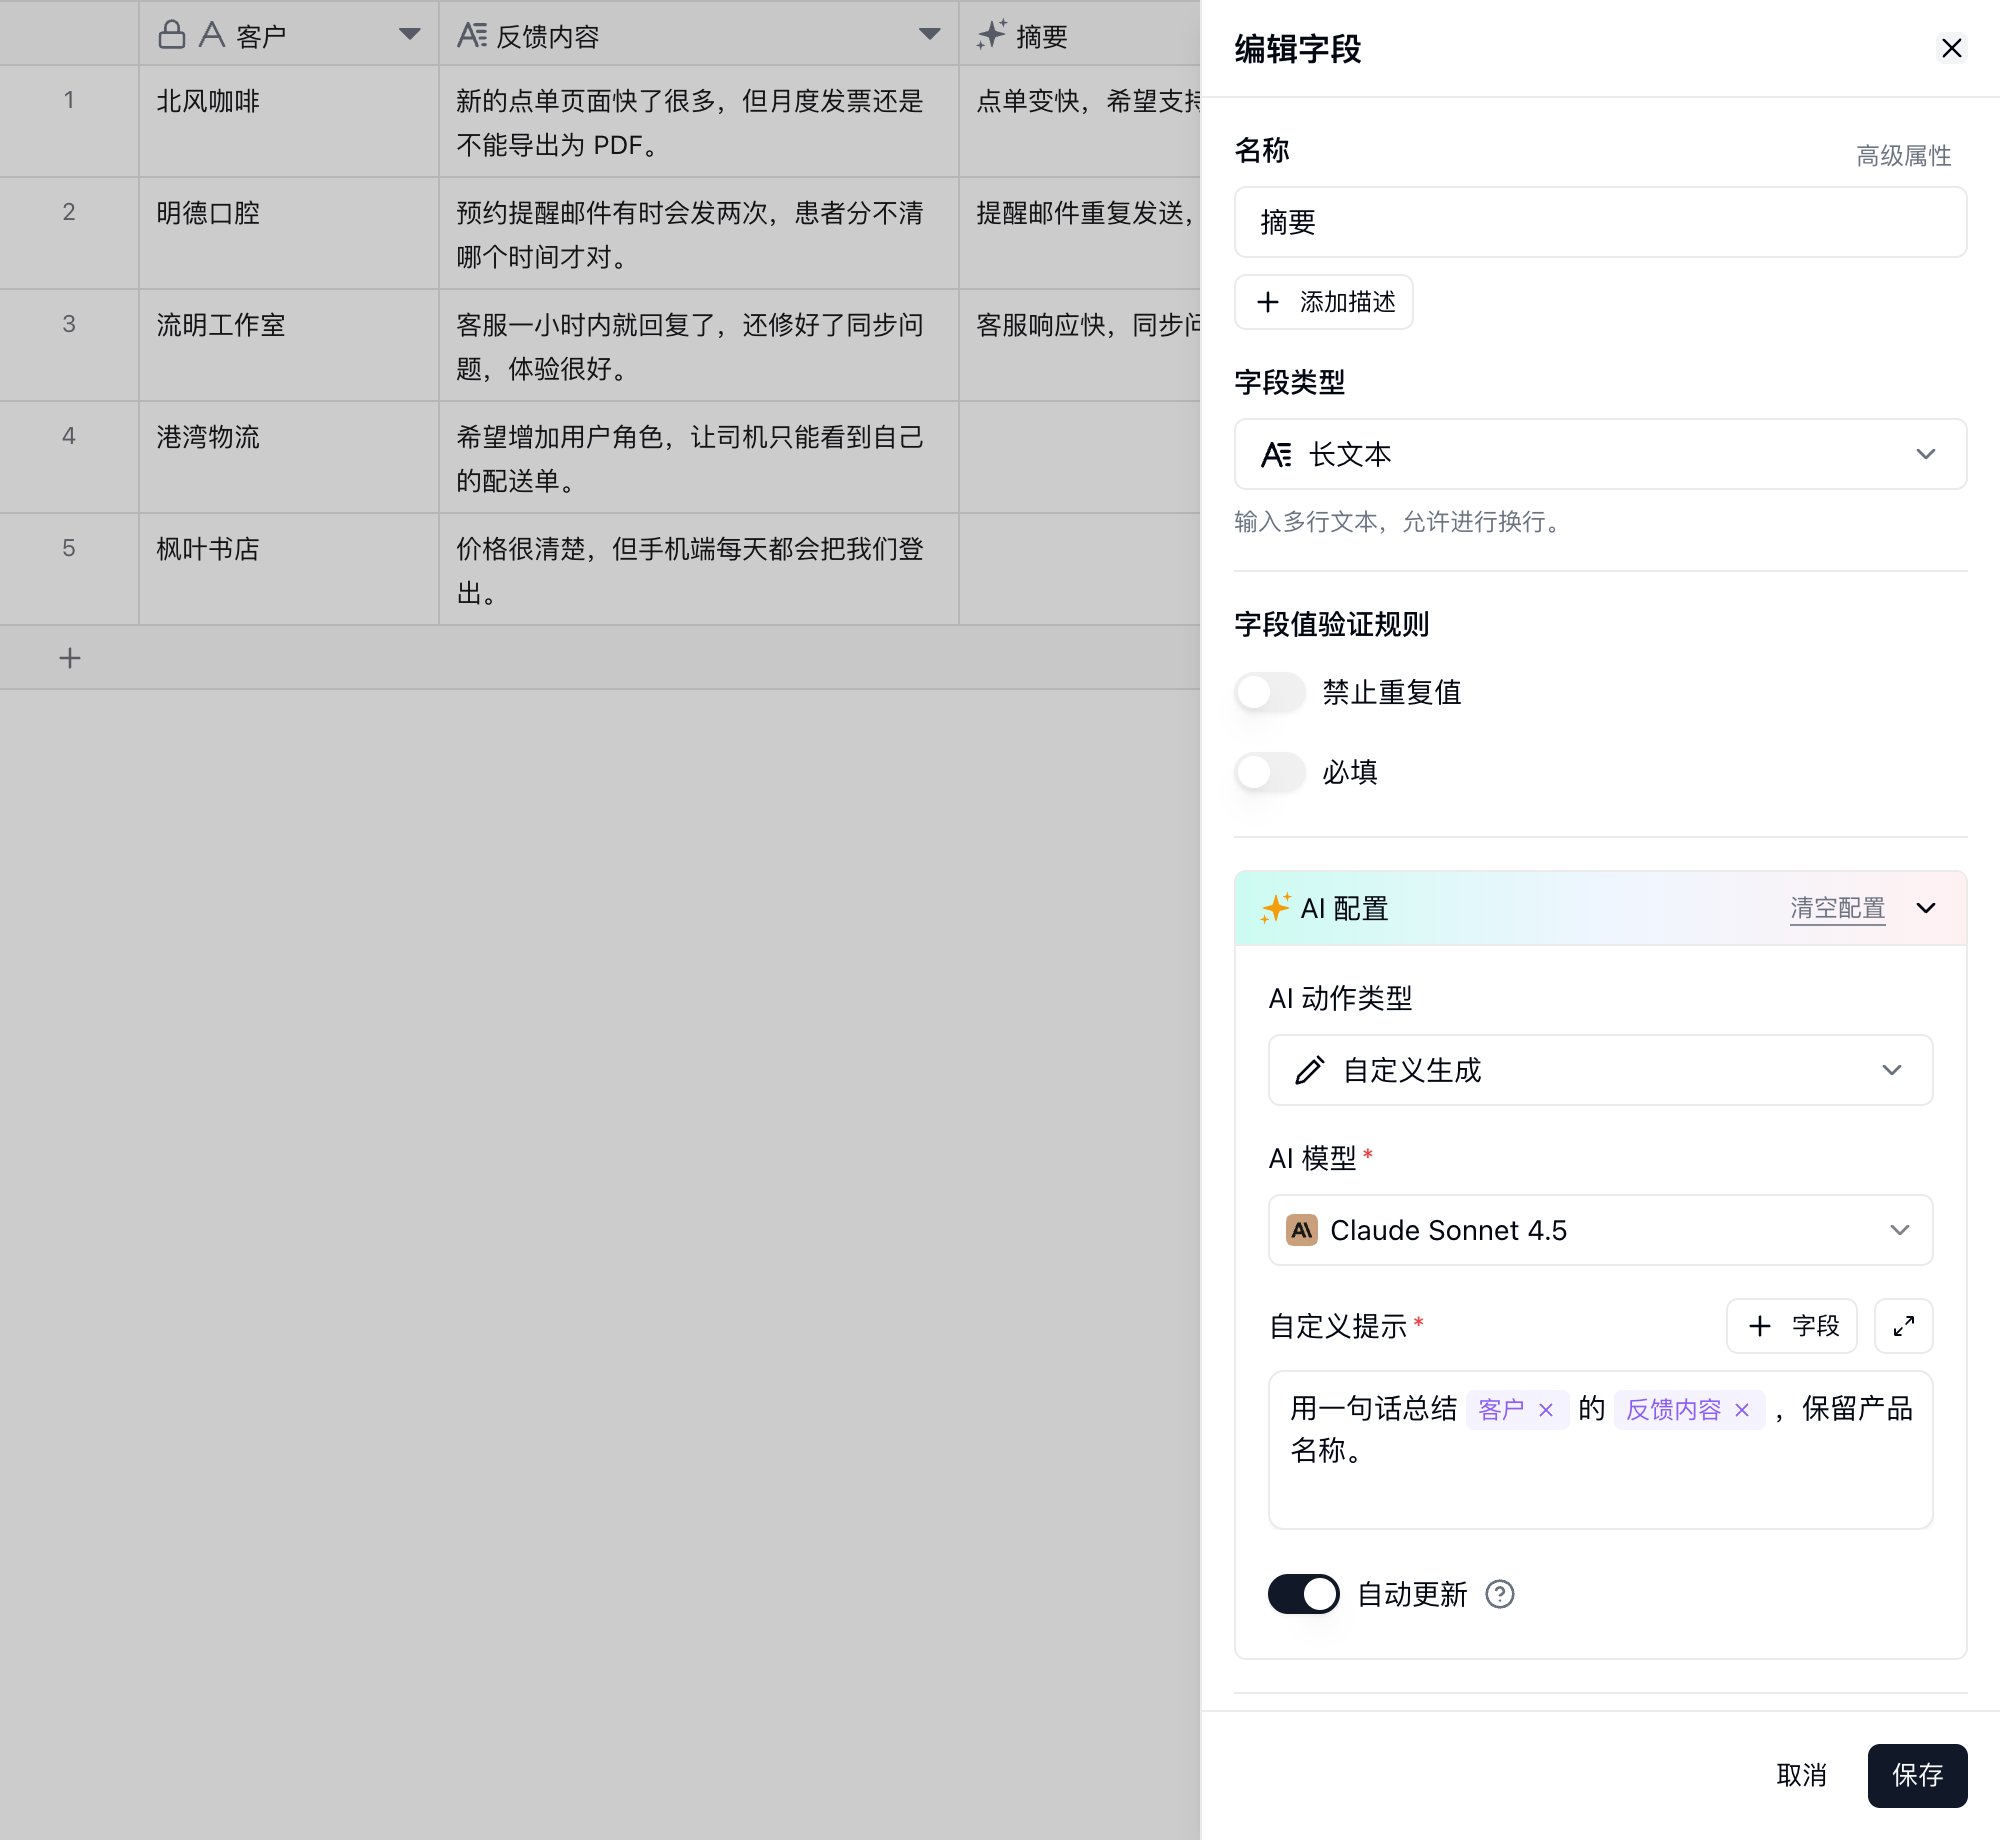Click the pencil icon in 自定义生成 selector
This screenshot has height=1840, width=2000.
[x=1309, y=1070]
